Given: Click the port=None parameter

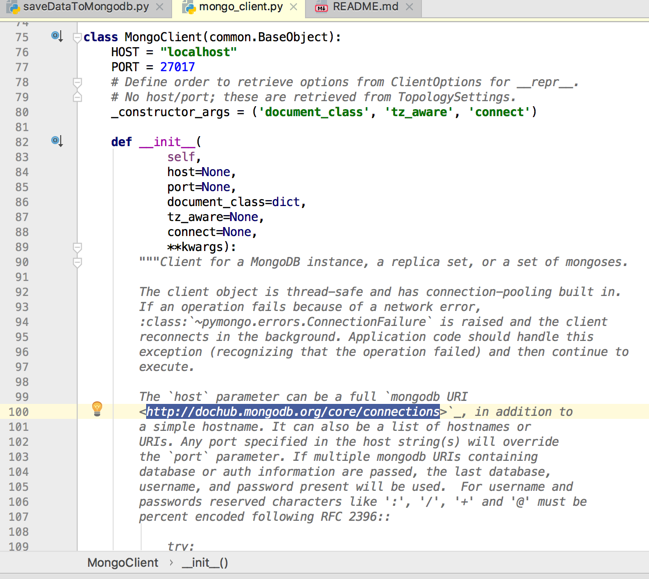Looking at the screenshot, I should pyautogui.click(x=198, y=187).
